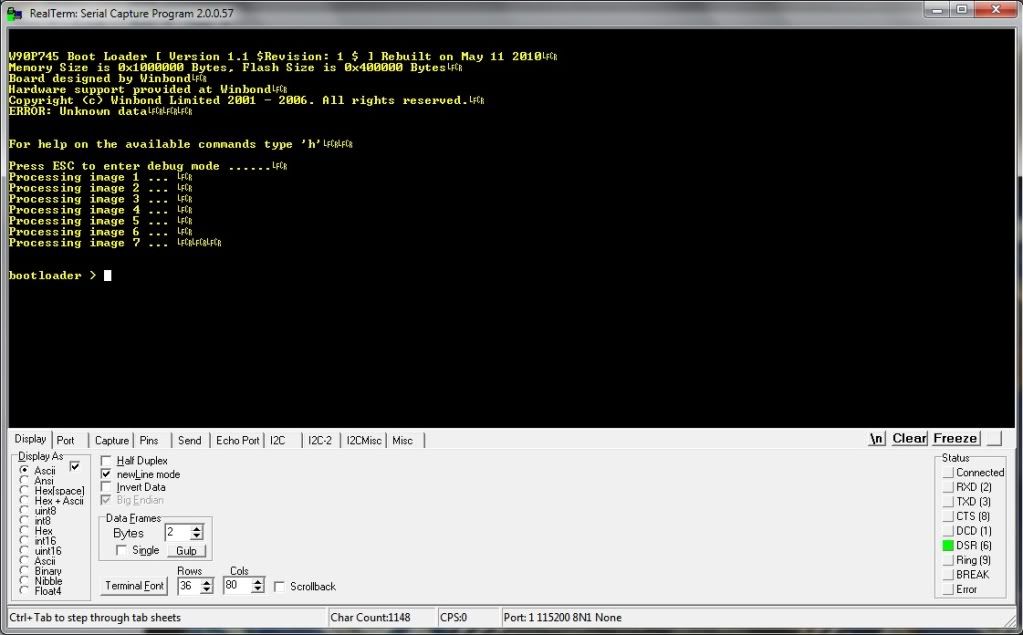Open the Misc tab
The height and width of the screenshot is (635, 1023).
pos(403,441)
